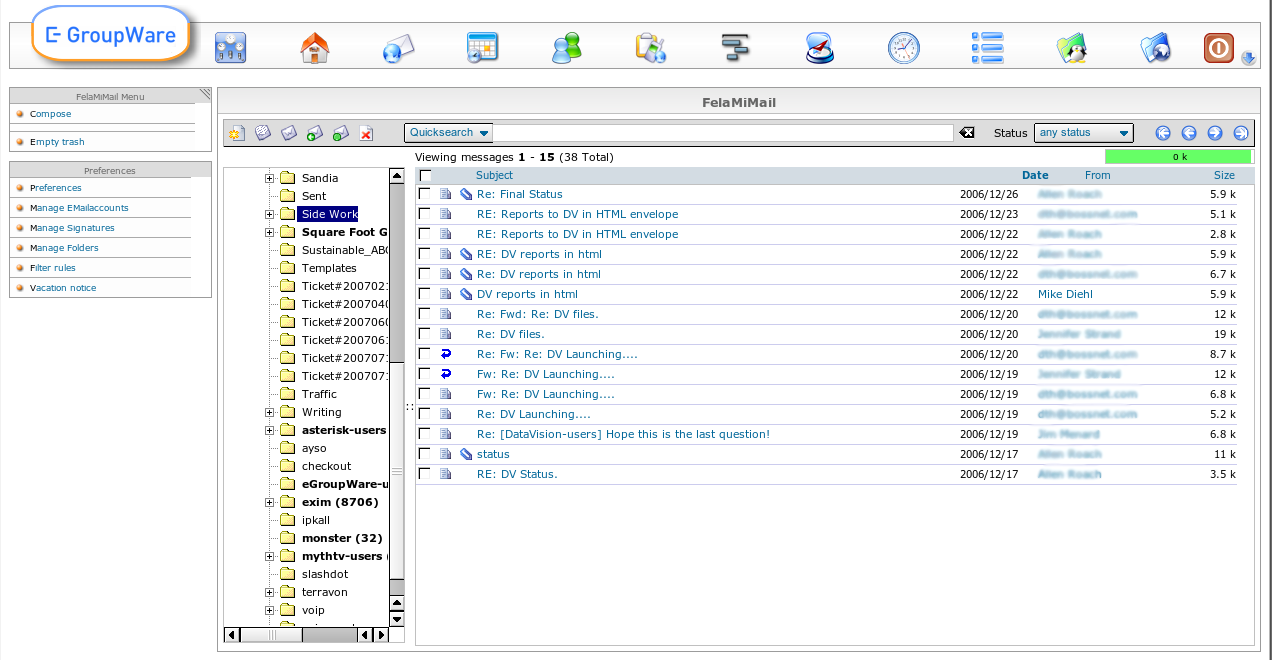Click Empty trash in FelaMiMail Menu
The height and width of the screenshot is (660, 1272).
pos(57,142)
